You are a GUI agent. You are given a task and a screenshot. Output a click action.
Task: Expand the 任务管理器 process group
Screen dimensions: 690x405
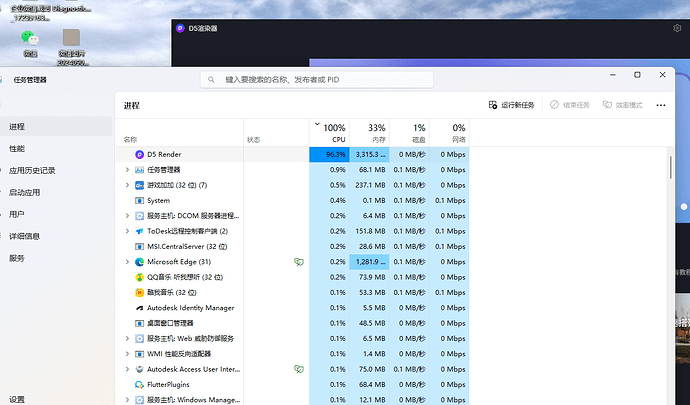tap(127, 170)
